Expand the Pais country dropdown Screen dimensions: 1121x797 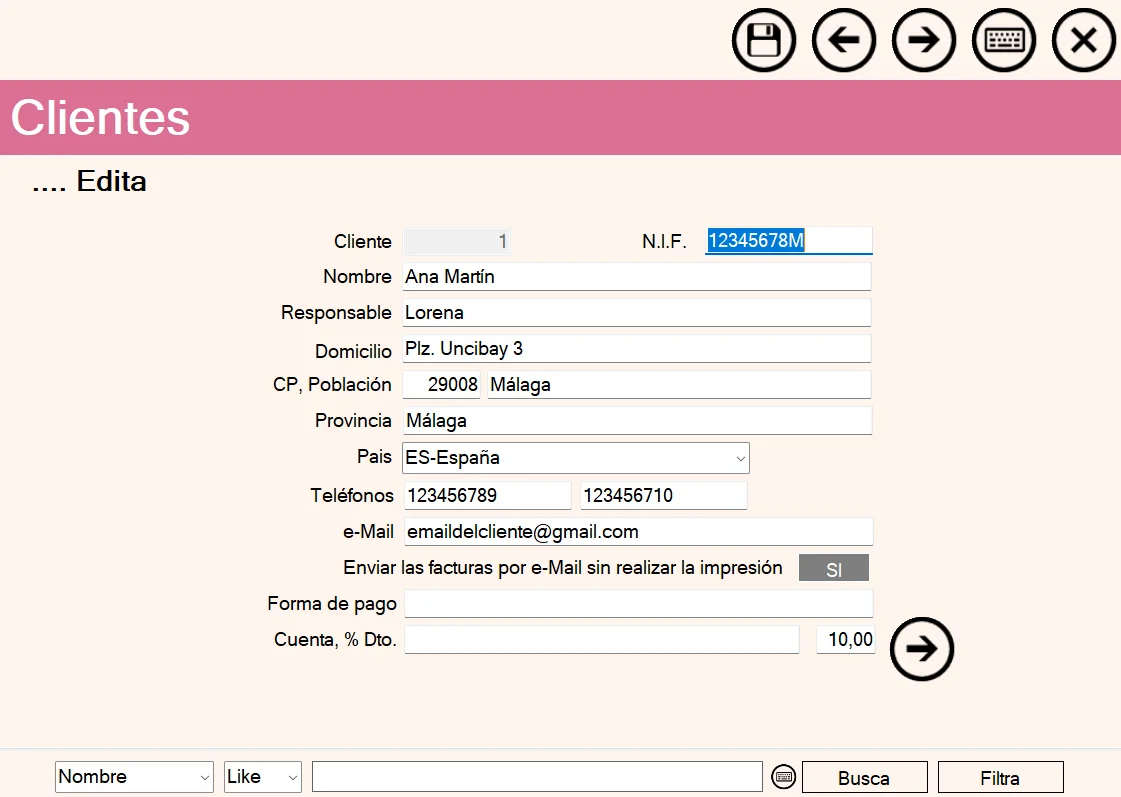pos(575,458)
